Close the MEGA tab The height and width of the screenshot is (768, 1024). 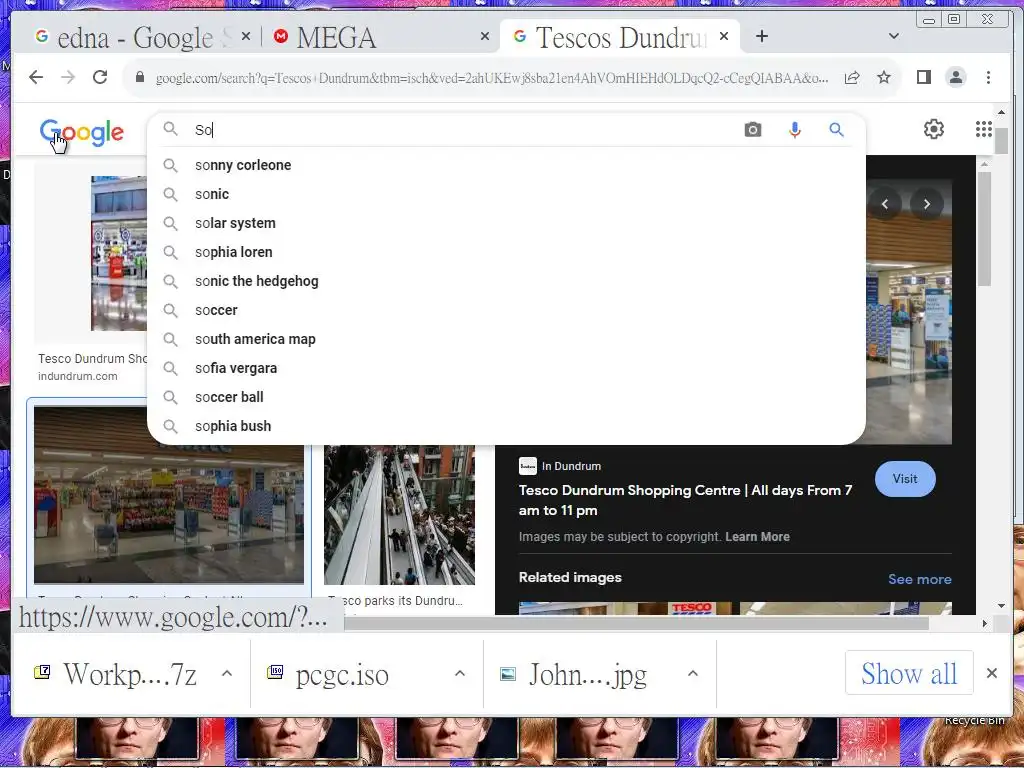point(485,37)
